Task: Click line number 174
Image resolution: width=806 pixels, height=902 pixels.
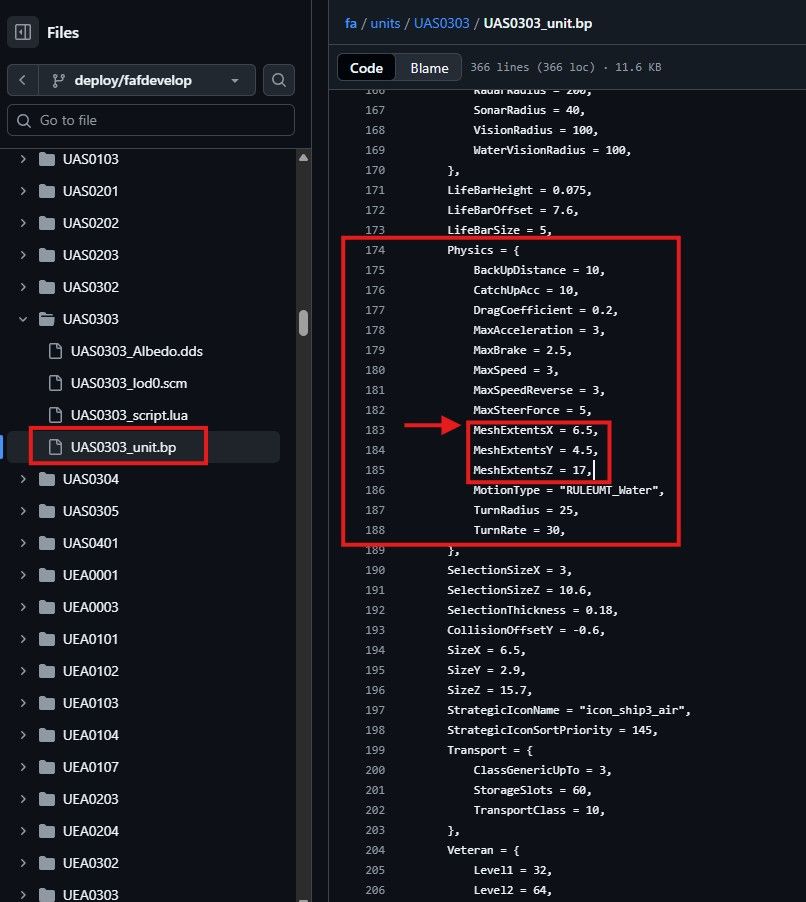Action: pyautogui.click(x=375, y=250)
